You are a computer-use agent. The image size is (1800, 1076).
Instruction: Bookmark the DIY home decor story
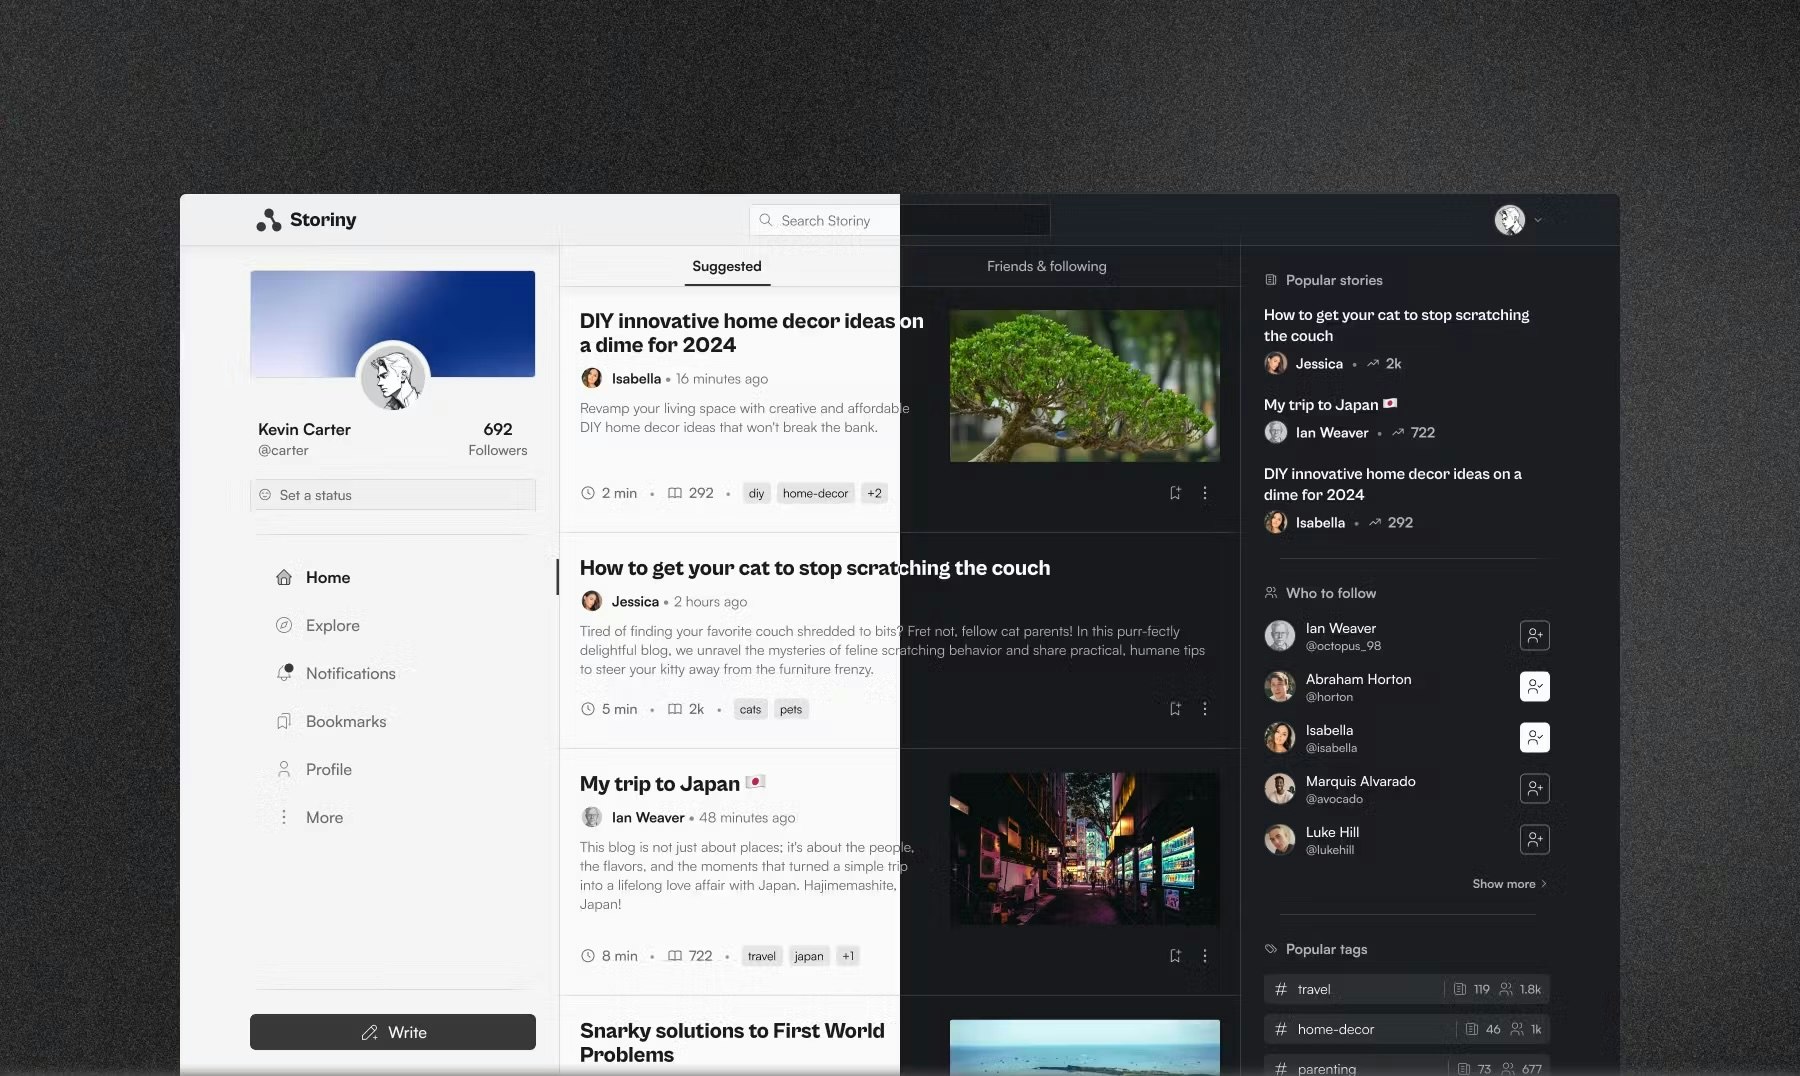tap(1175, 493)
